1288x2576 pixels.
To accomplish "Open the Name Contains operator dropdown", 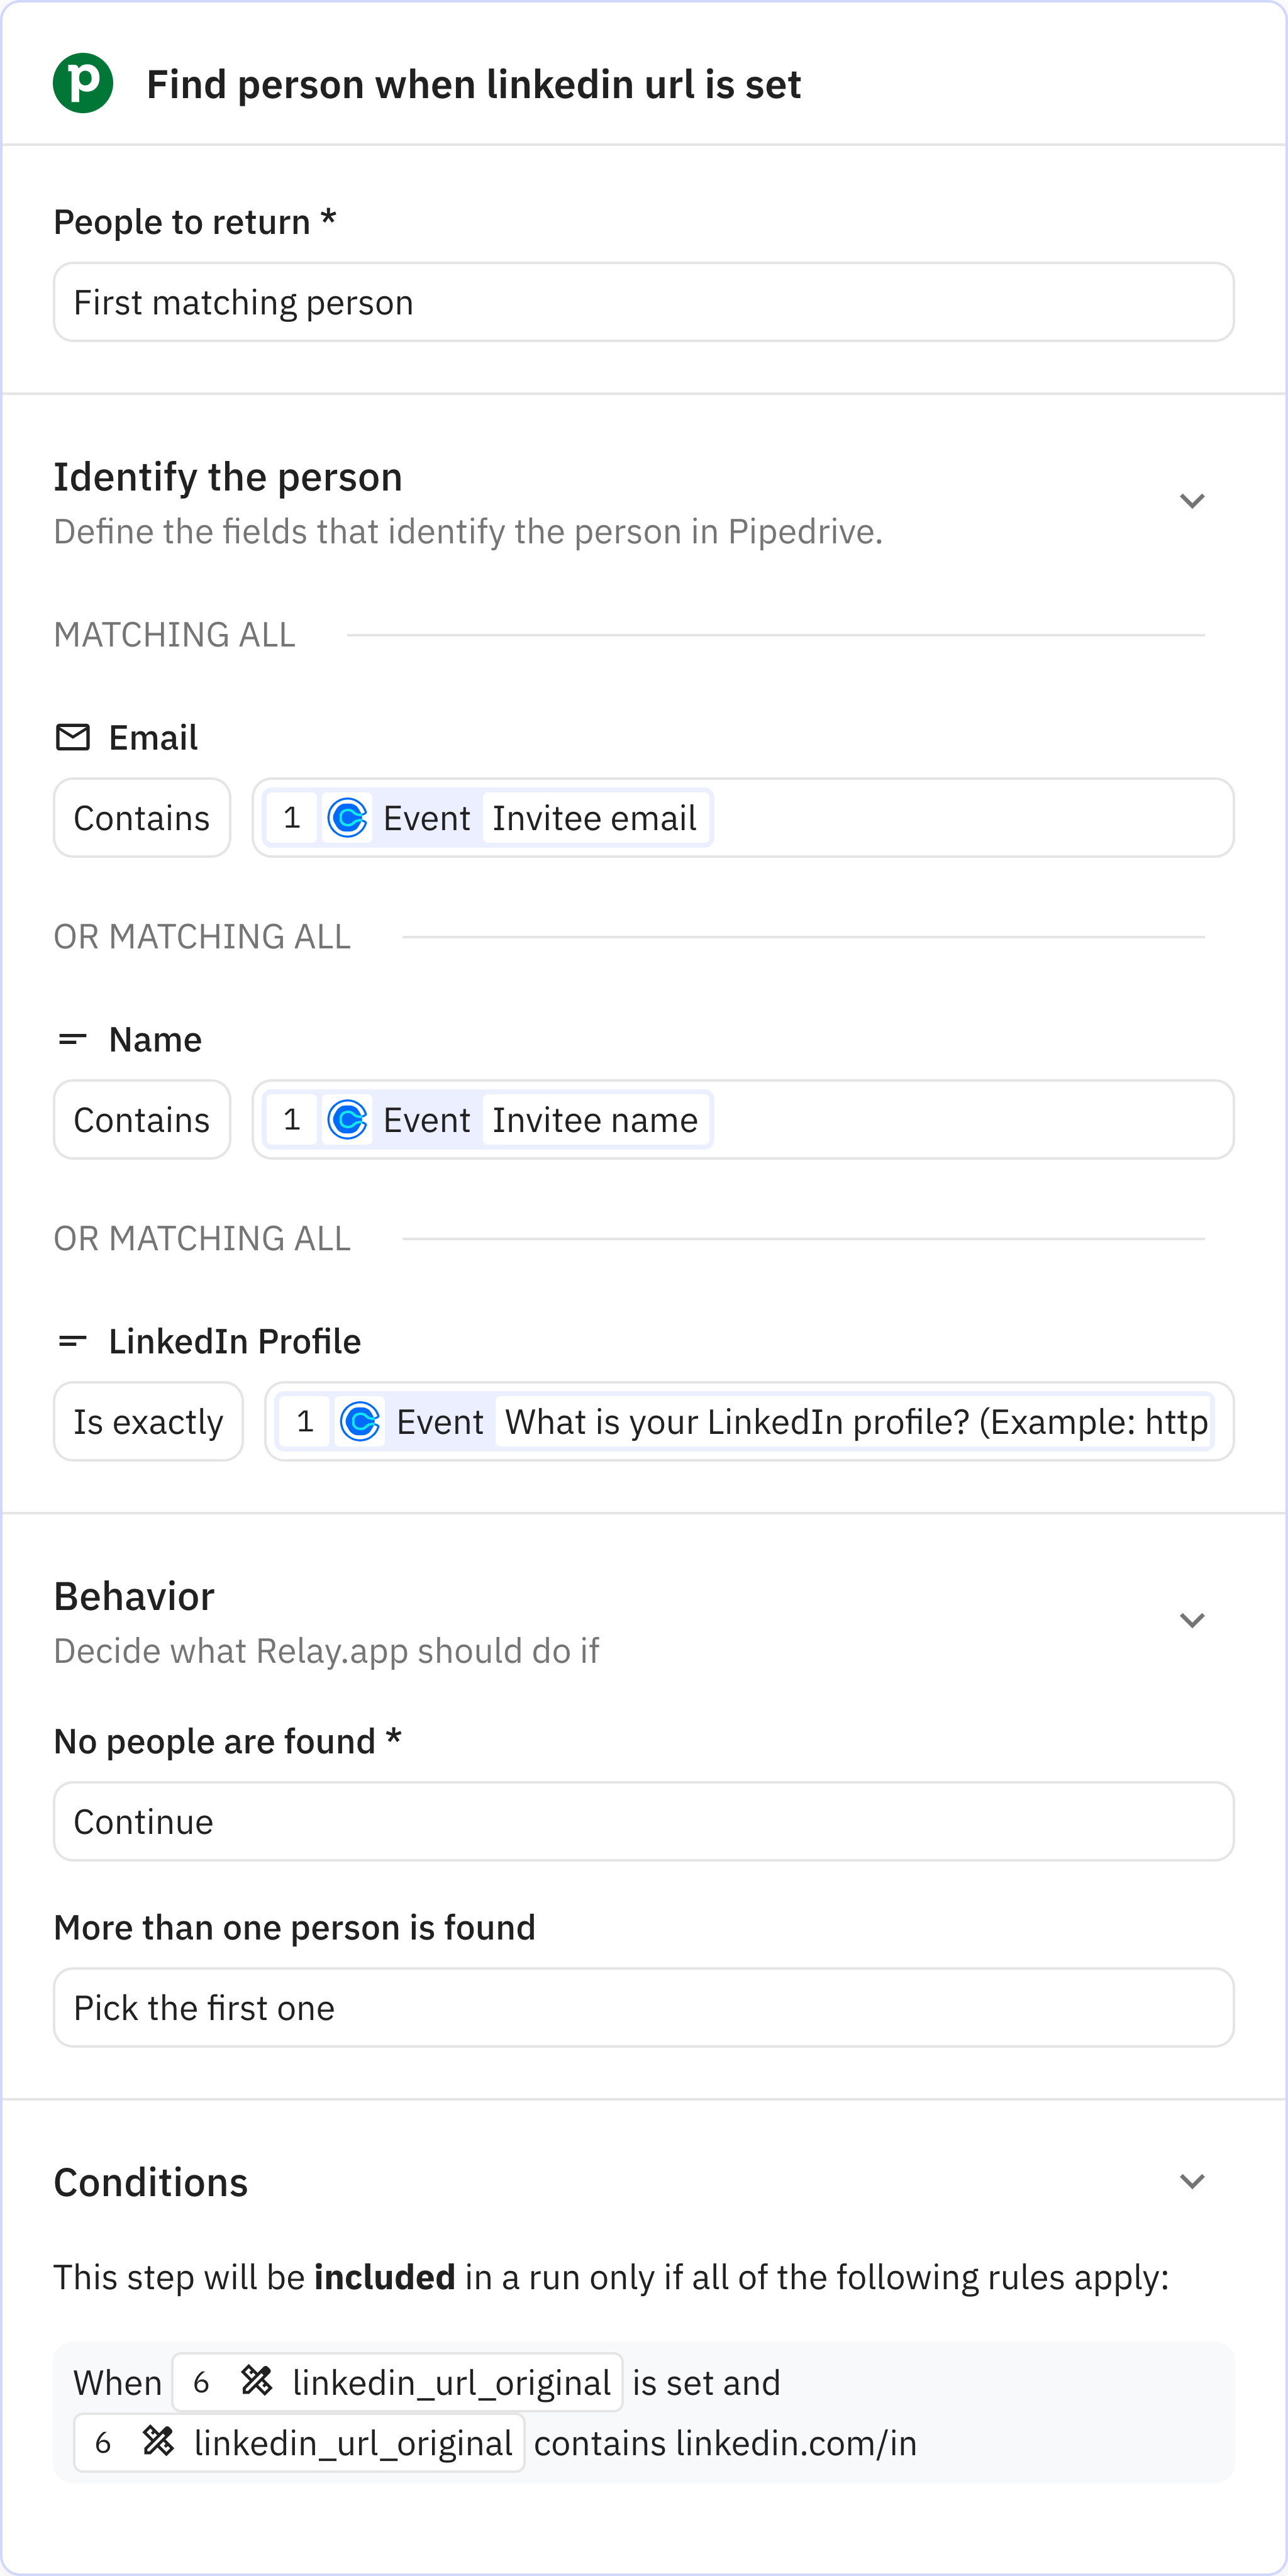I will click(142, 1120).
